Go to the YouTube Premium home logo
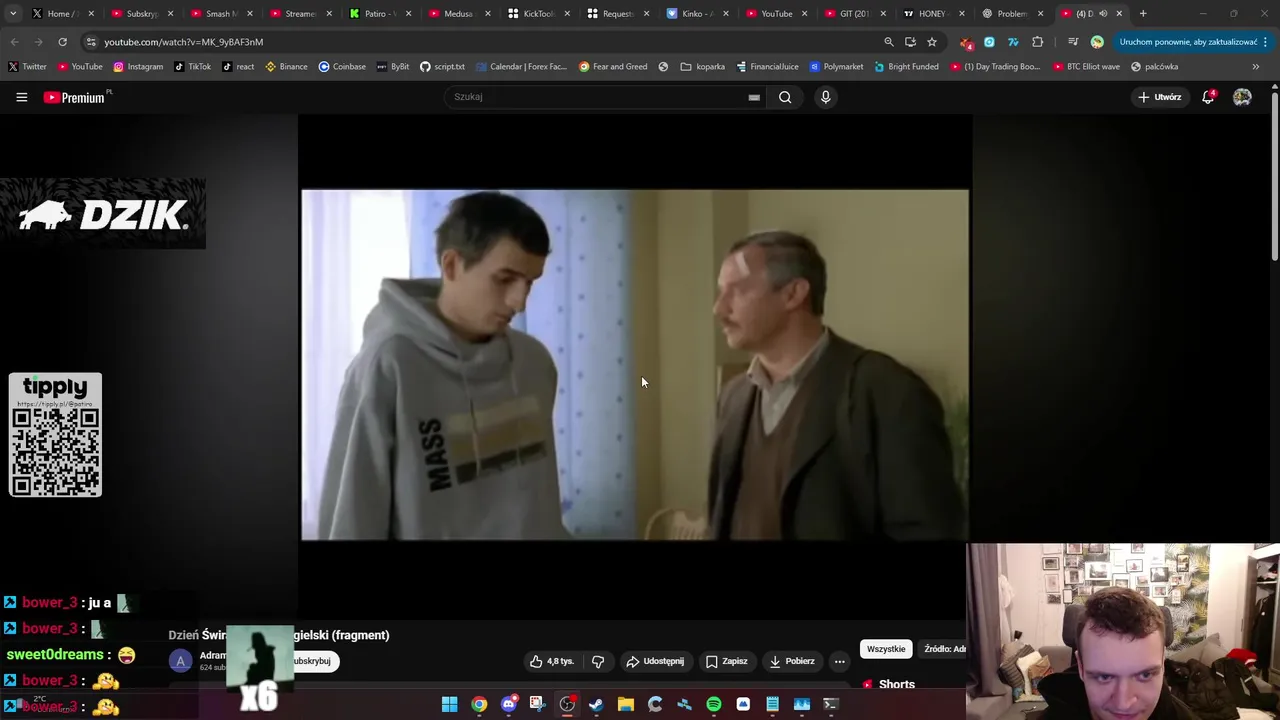This screenshot has height=720, width=1280. 74,97
